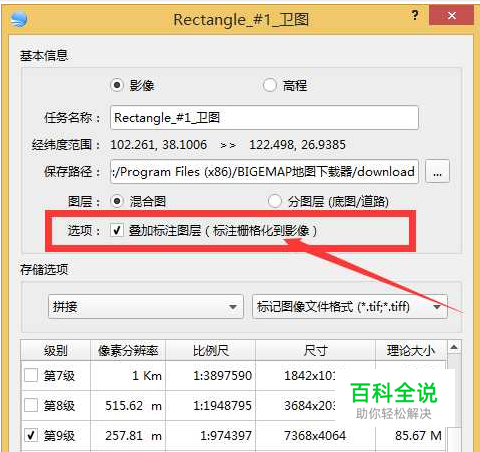Screen dimensions: 480x452
Task: Click the 比例尺 column header
Action: pos(211,351)
